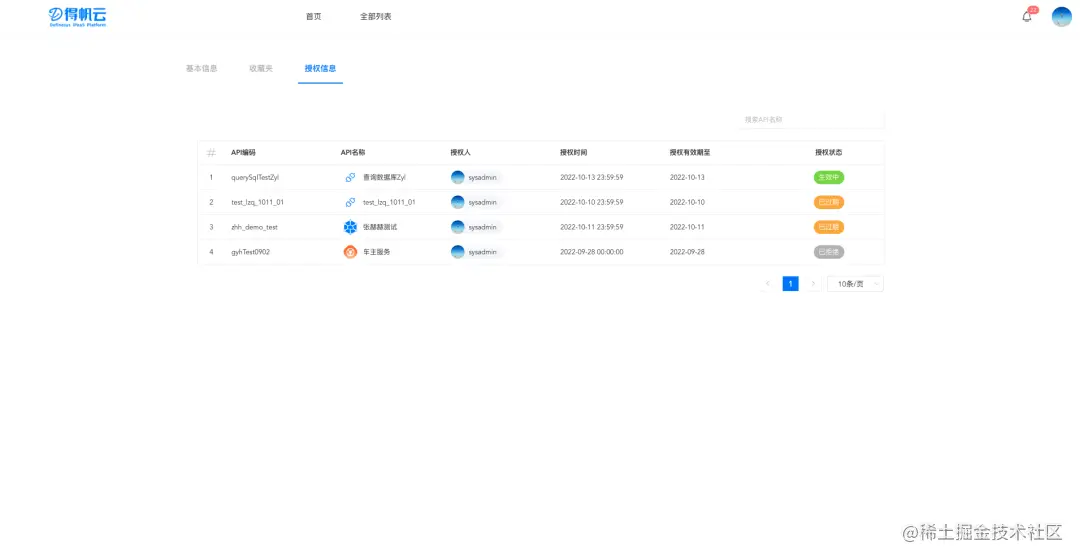Click sysadmin avatar in zhh_demo_test row
The width and height of the screenshot is (1080, 560).
457,227
